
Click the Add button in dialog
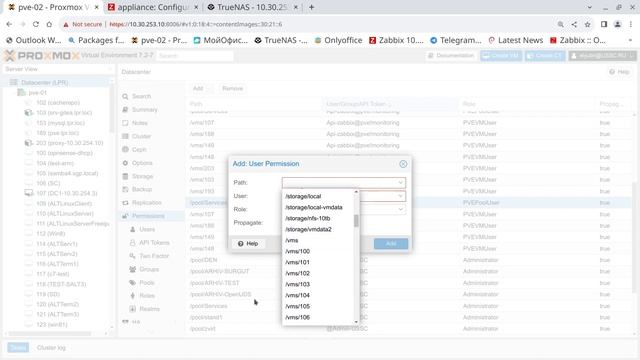tap(391, 244)
